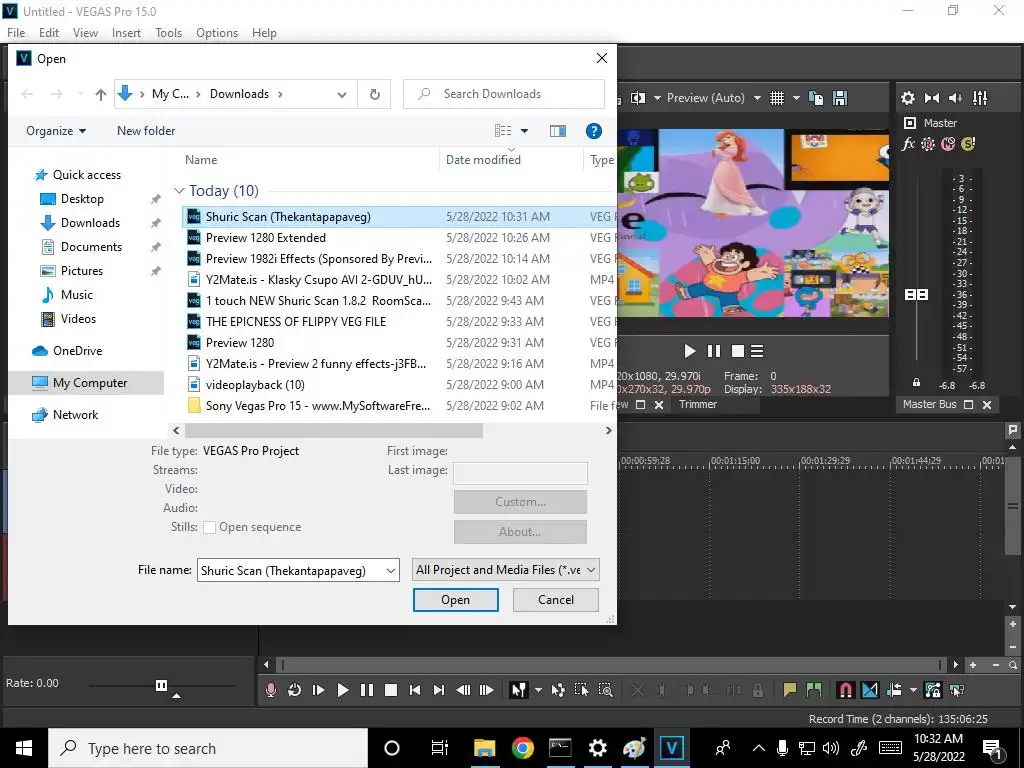Image resolution: width=1024 pixels, height=768 pixels.
Task: Go to start using transport bar
Action: click(x=415, y=690)
